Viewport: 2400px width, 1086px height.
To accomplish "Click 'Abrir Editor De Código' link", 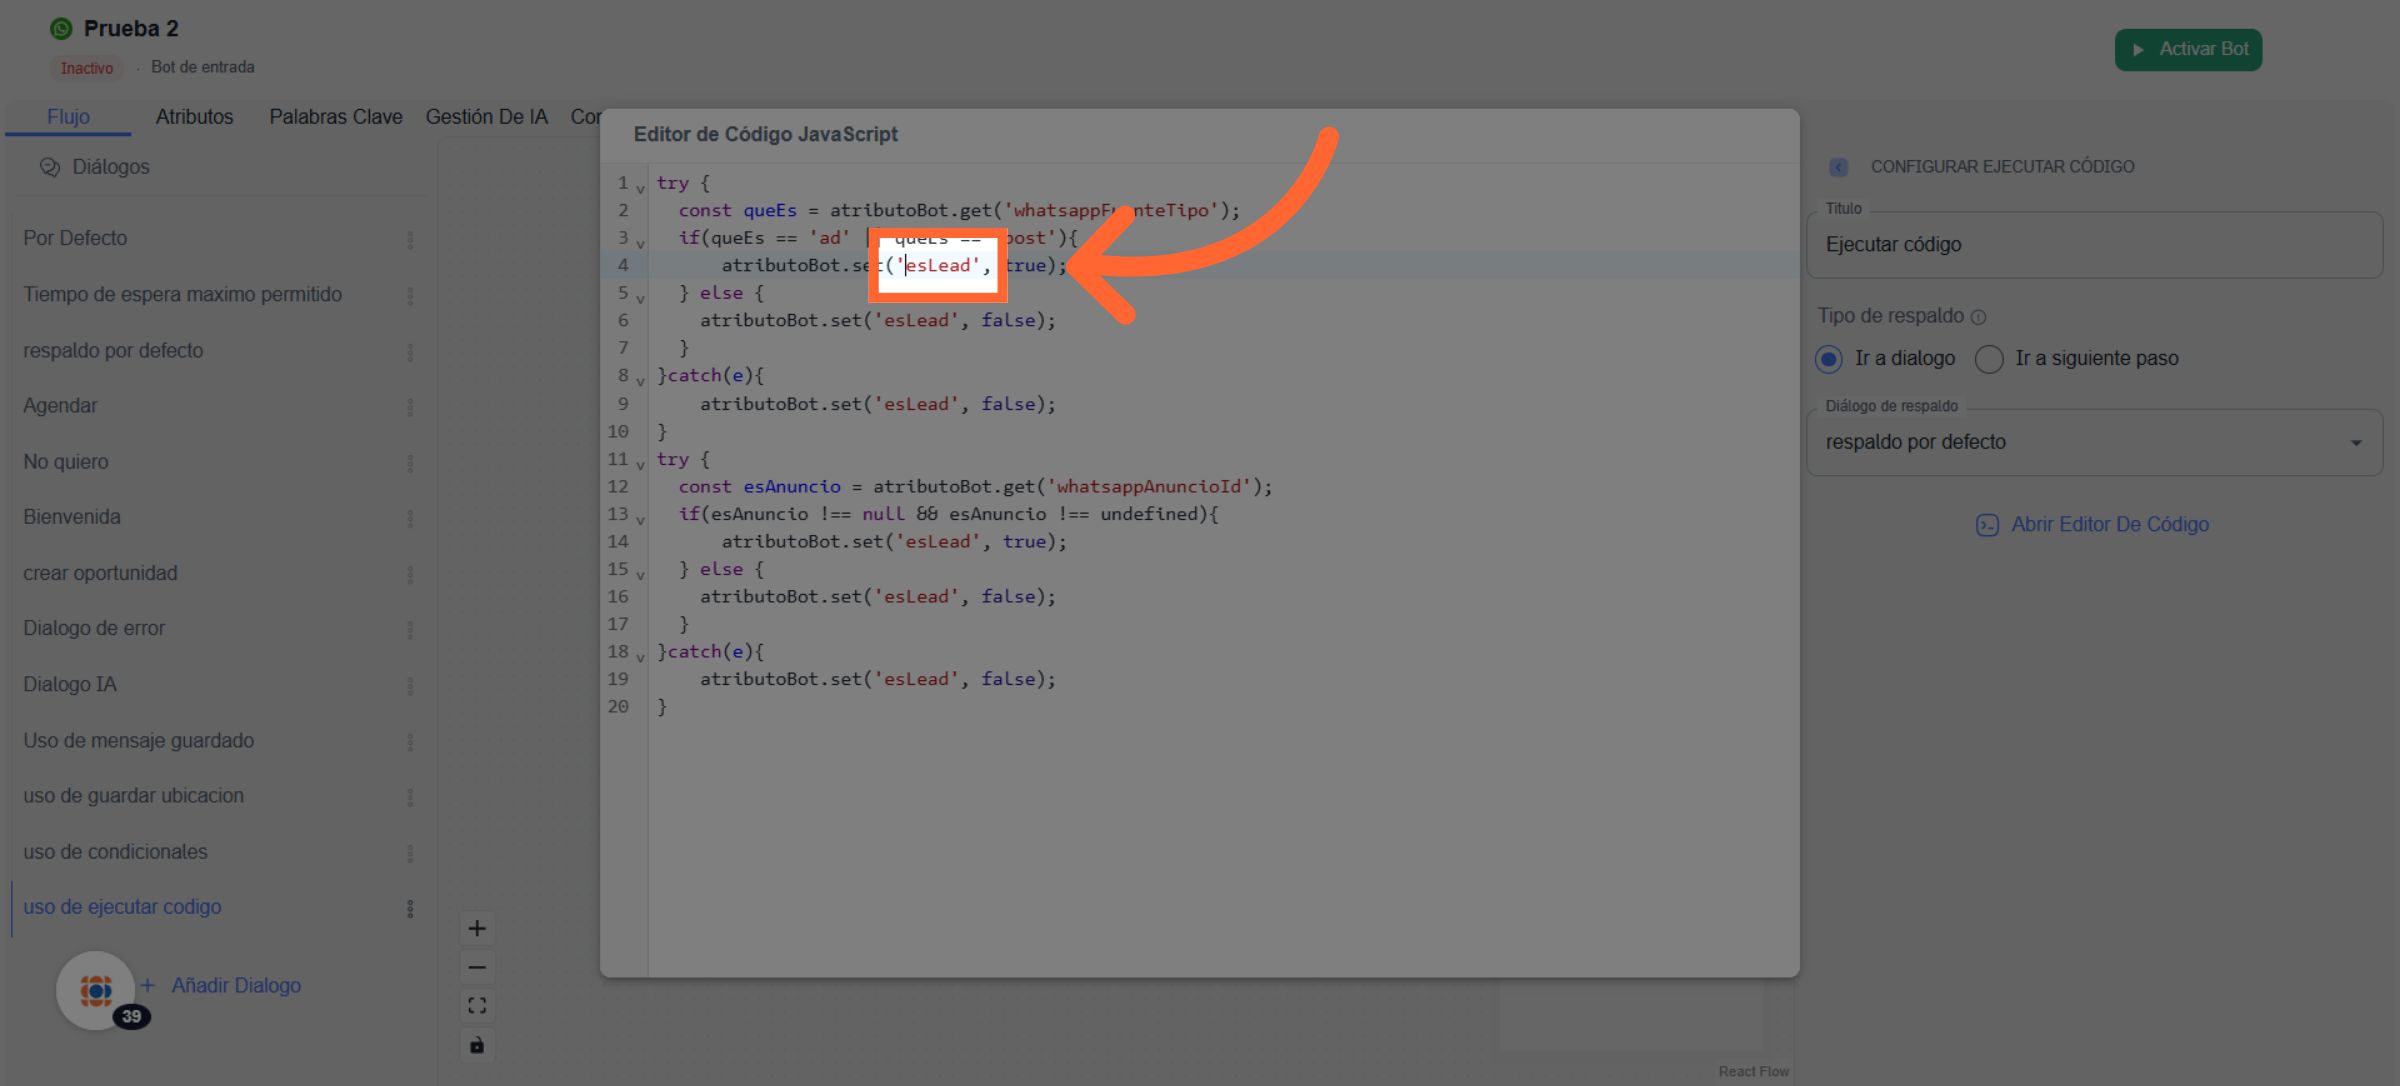I will click(x=2109, y=525).
